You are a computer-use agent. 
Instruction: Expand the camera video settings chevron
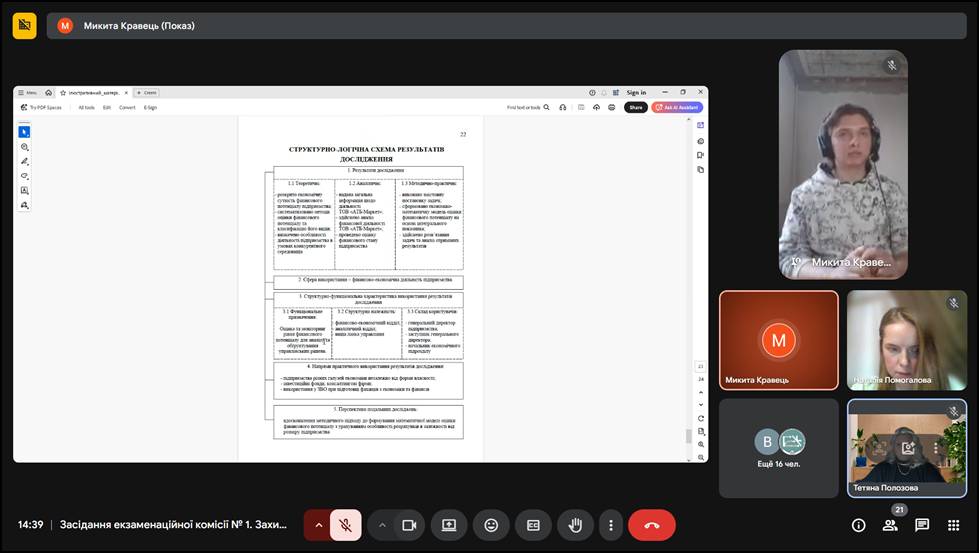(382, 525)
